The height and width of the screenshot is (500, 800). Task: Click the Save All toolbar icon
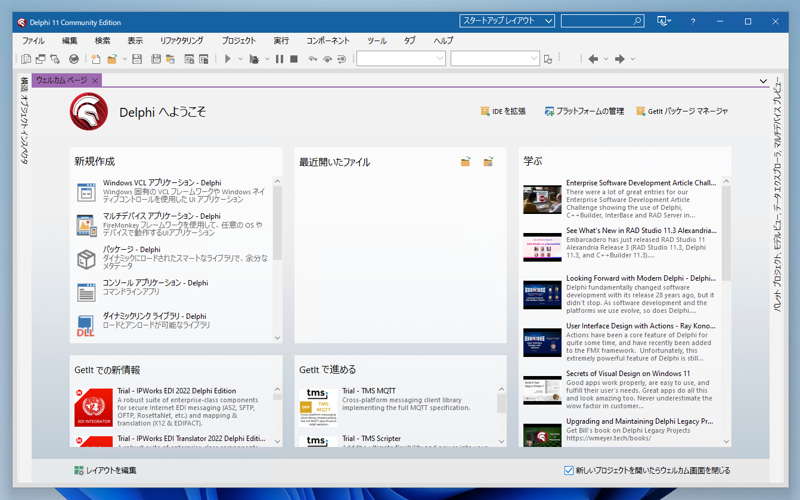pyautogui.click(x=156, y=59)
